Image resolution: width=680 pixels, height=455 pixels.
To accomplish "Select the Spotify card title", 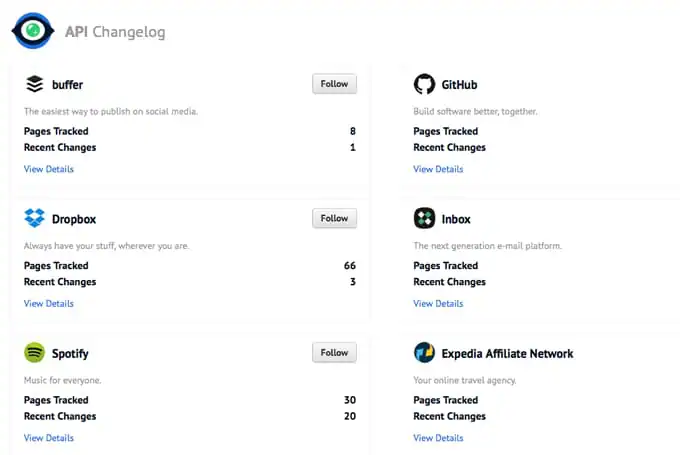I will (x=70, y=353).
